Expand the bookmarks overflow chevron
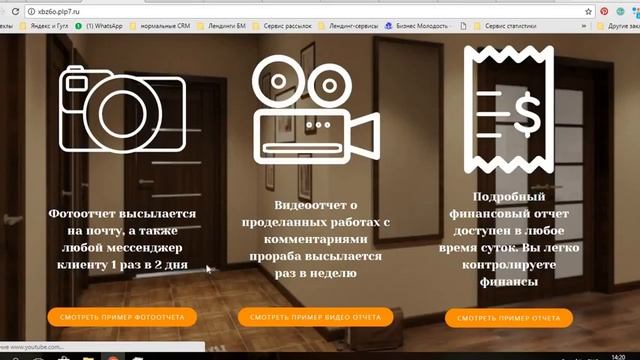Viewport: 640px width, 360px height. coord(584,26)
